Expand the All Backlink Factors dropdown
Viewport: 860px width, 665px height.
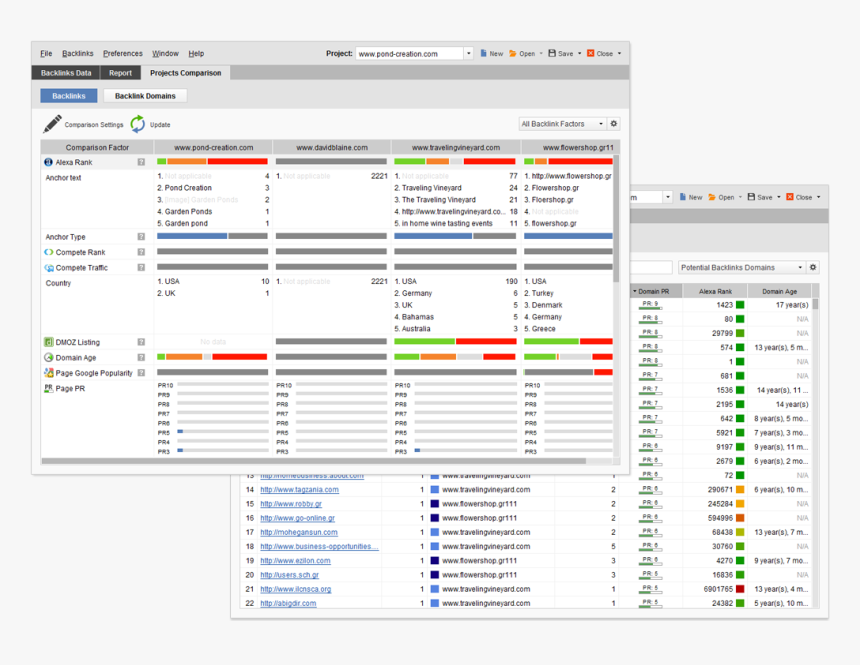tap(601, 123)
